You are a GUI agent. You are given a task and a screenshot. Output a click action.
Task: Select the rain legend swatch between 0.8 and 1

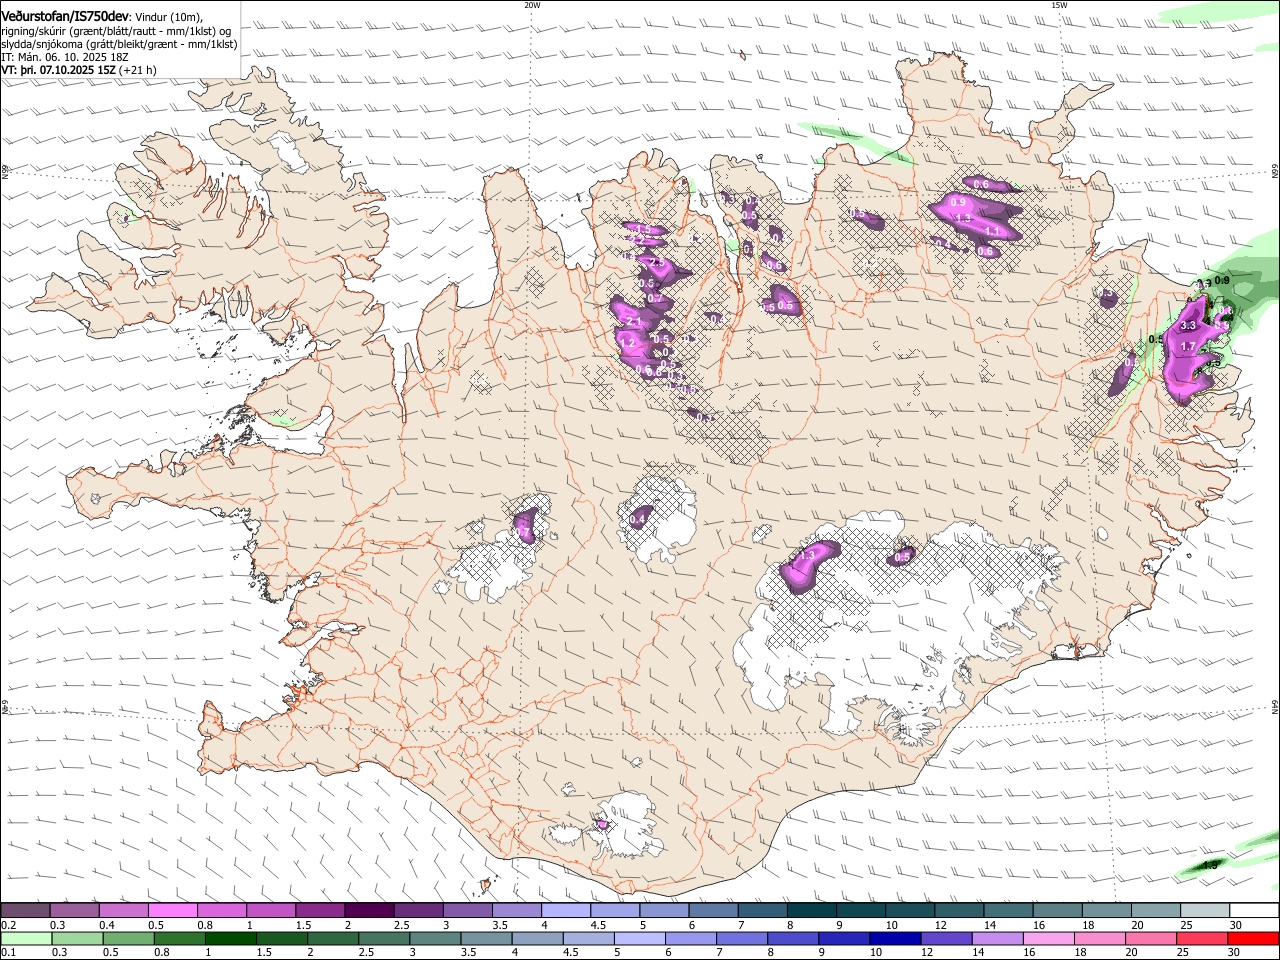click(x=179, y=938)
